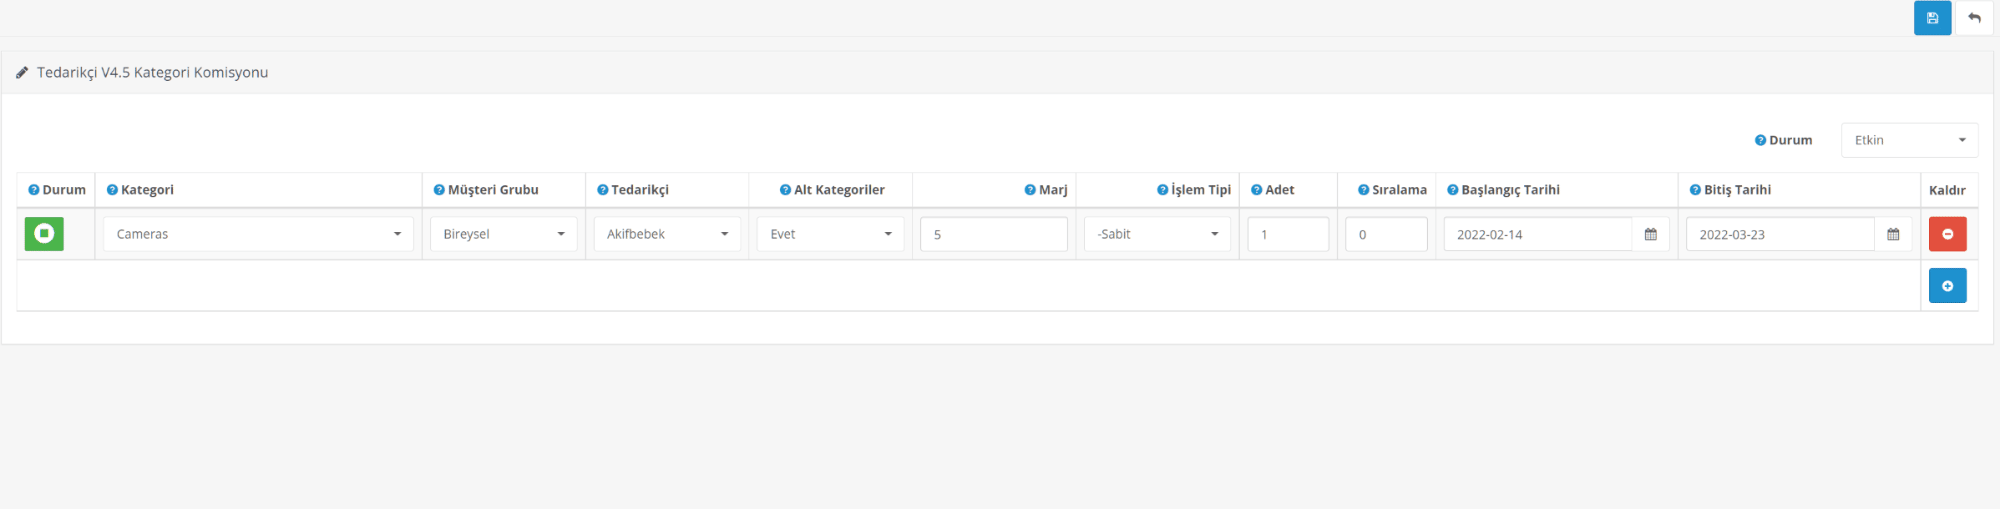Image resolution: width=2000 pixels, height=509 pixels.
Task: Open the Evet sub-categories dropdown
Action: tap(830, 234)
